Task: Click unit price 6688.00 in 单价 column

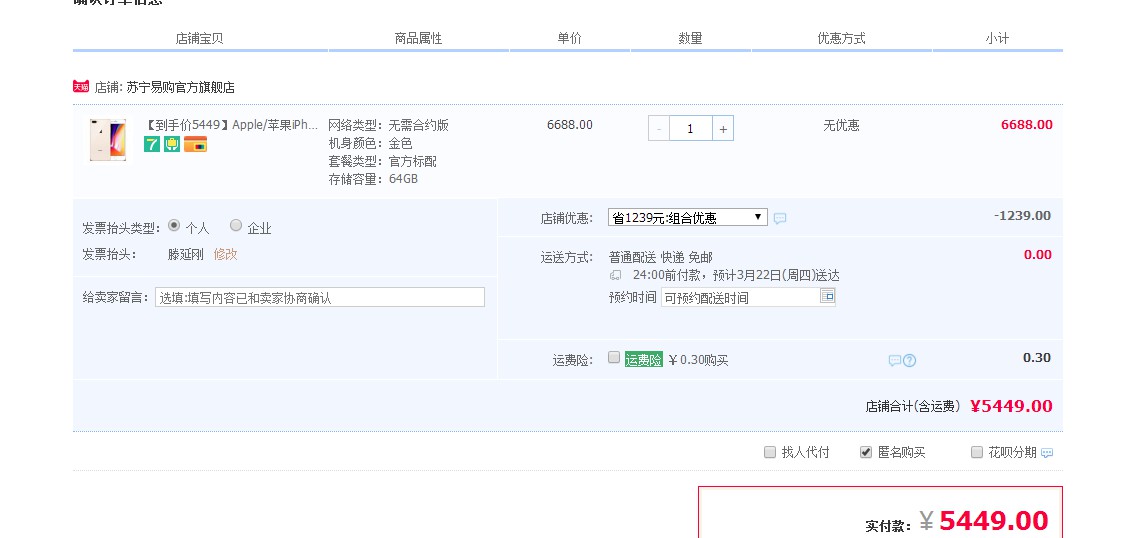Action: [x=570, y=125]
